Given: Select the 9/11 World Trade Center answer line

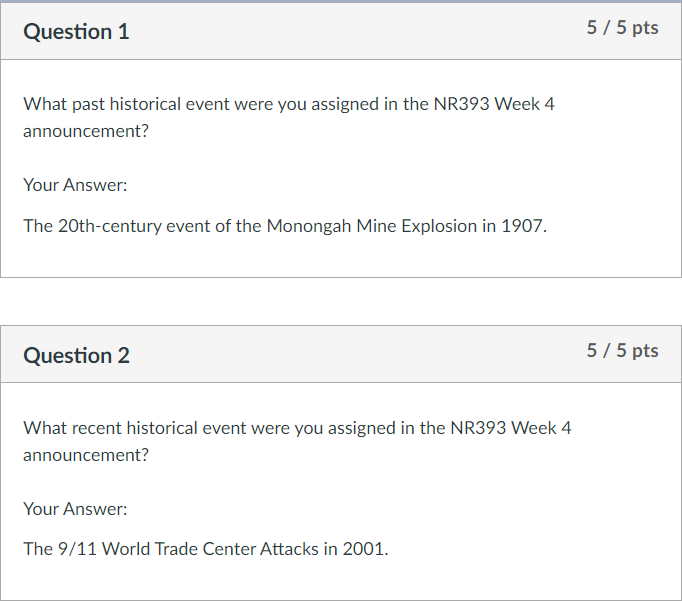Looking at the screenshot, I should (x=205, y=549).
